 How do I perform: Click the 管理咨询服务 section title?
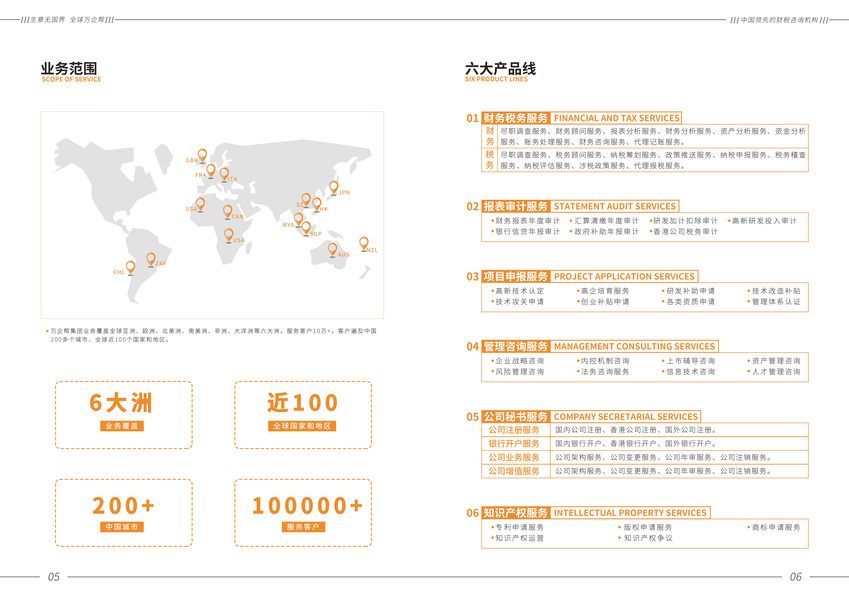tap(515, 346)
